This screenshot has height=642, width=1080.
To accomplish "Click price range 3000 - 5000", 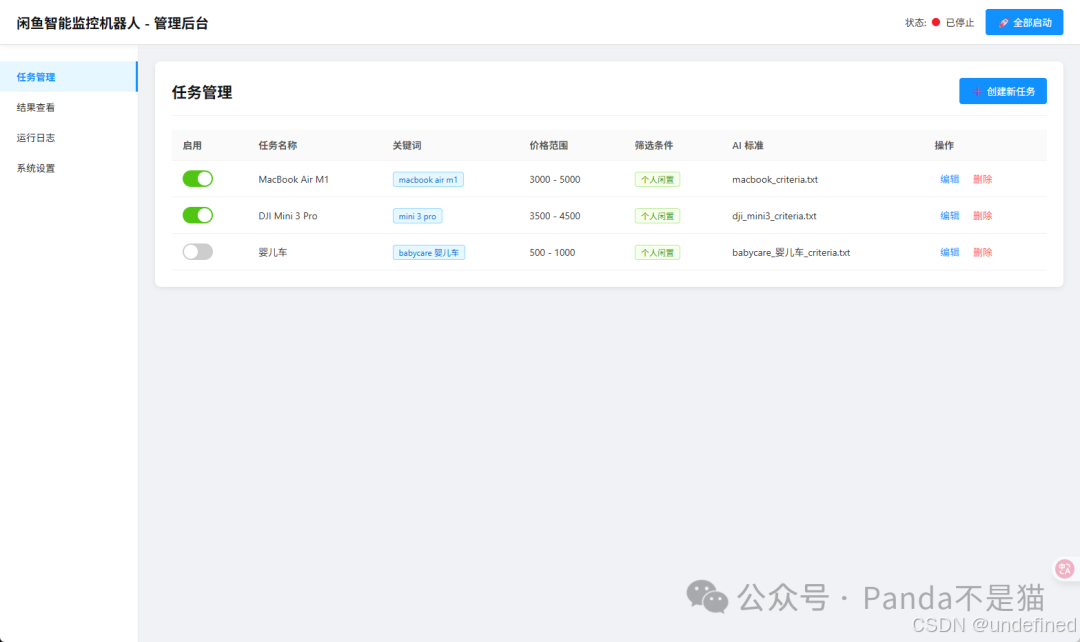I will pyautogui.click(x=554, y=179).
